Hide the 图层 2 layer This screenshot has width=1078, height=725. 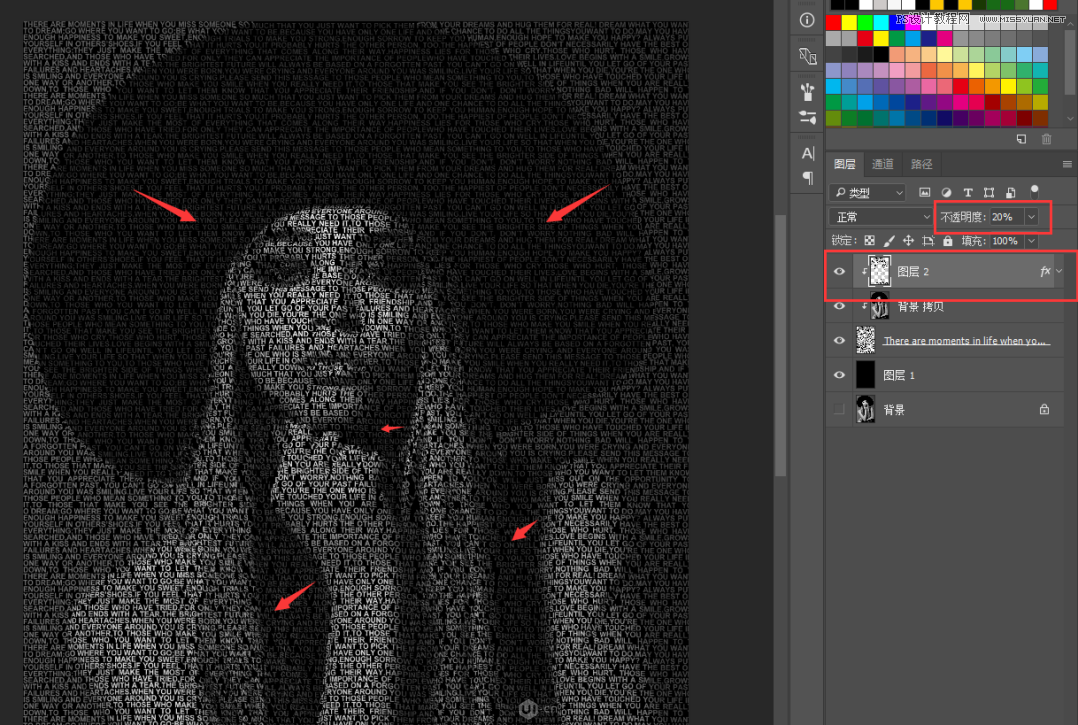pyautogui.click(x=840, y=271)
